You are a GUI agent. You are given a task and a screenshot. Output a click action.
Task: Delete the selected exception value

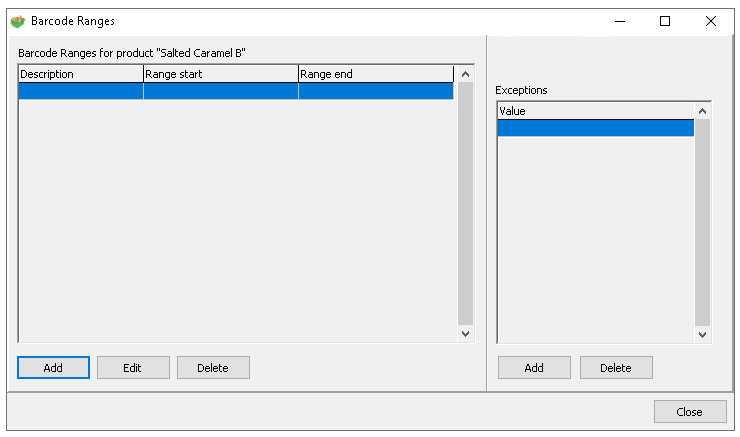(616, 368)
